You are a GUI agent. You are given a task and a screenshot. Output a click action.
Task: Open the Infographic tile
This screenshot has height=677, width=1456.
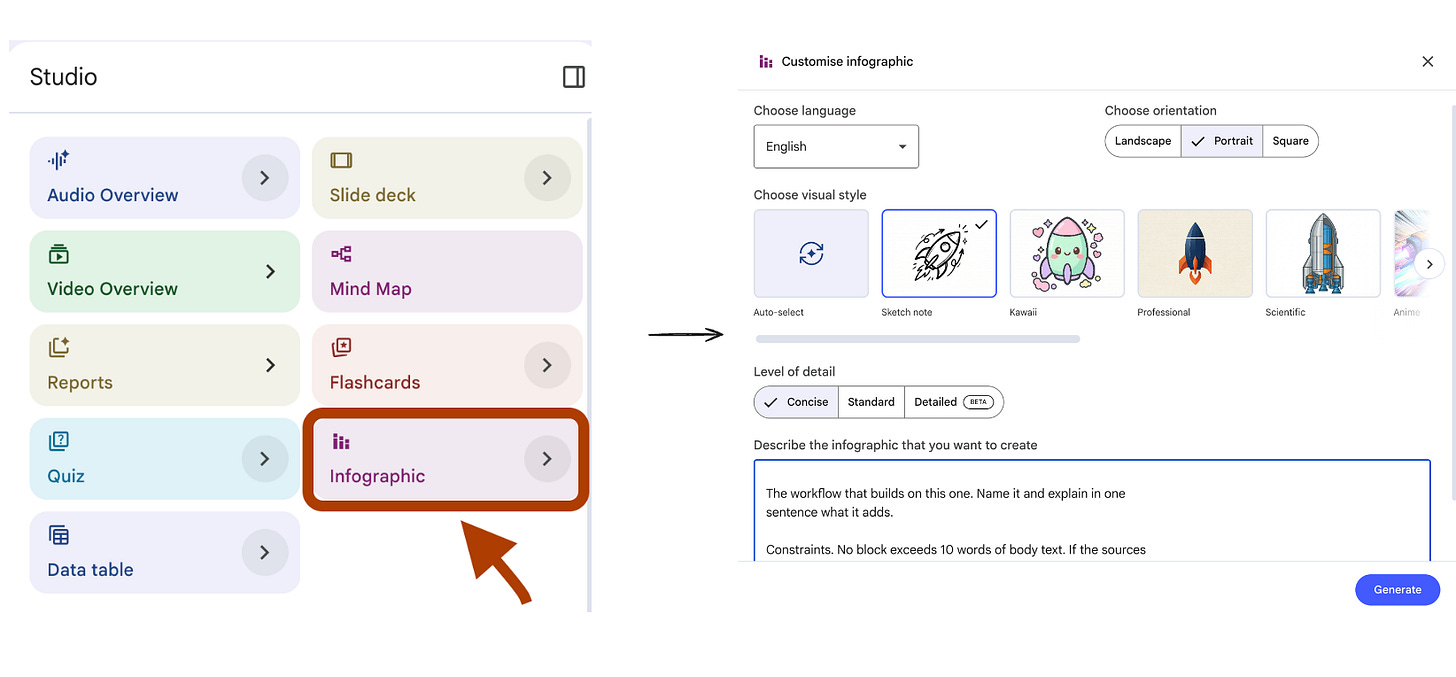point(446,459)
